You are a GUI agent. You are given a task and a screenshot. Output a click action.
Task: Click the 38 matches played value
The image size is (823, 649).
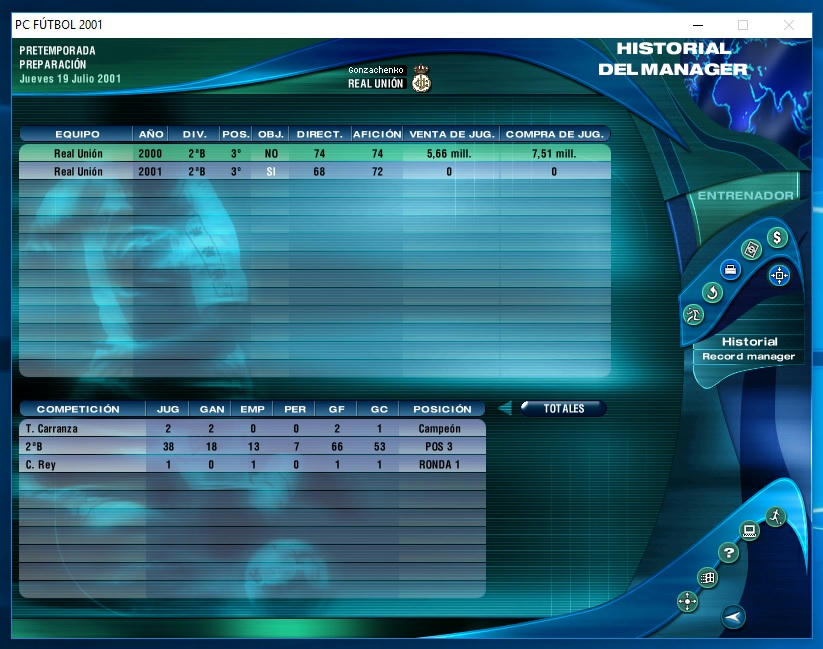pyautogui.click(x=168, y=446)
